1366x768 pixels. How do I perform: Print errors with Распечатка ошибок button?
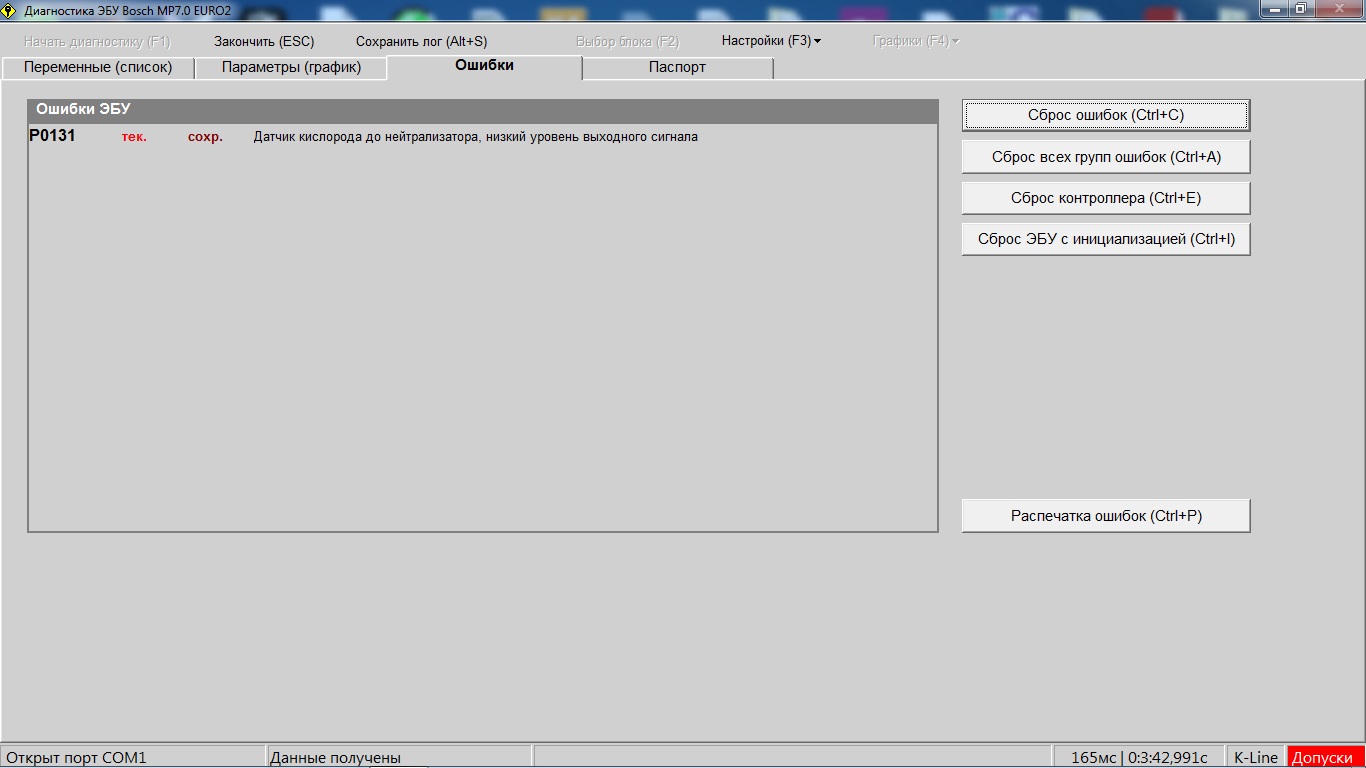(x=1106, y=516)
